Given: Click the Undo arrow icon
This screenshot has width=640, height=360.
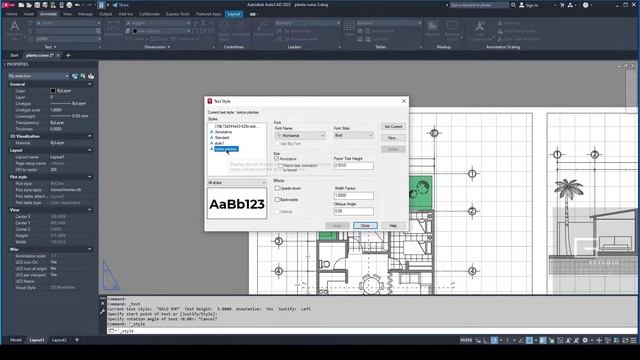Looking at the screenshot, I should (78, 5).
